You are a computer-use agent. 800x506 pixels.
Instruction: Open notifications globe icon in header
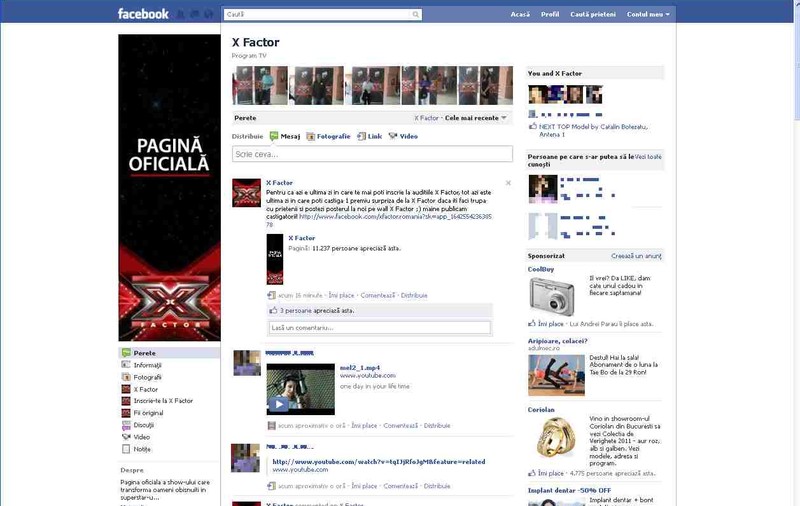[x=208, y=14]
